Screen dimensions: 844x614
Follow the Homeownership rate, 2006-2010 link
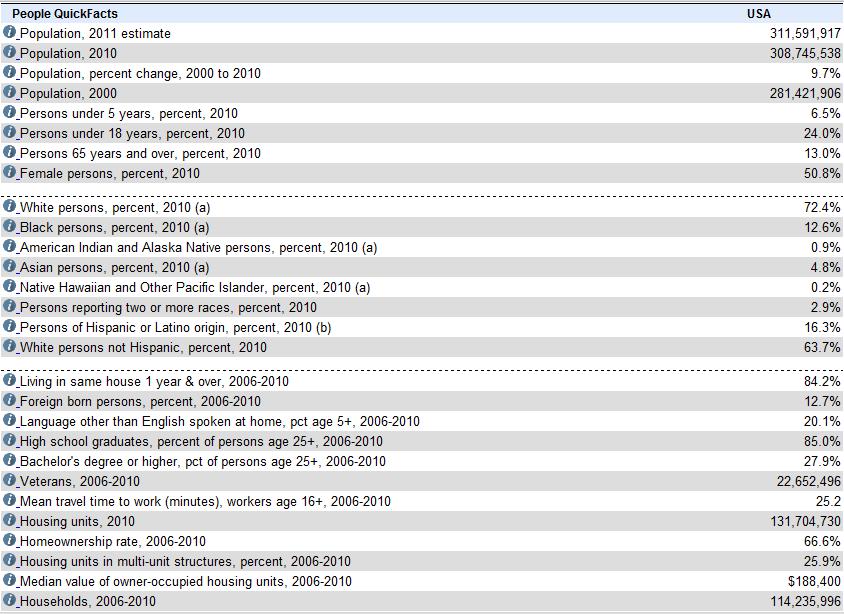pyautogui.click(x=112, y=541)
